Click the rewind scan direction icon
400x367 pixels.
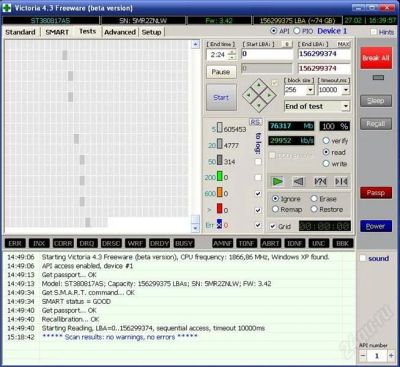click(x=299, y=182)
